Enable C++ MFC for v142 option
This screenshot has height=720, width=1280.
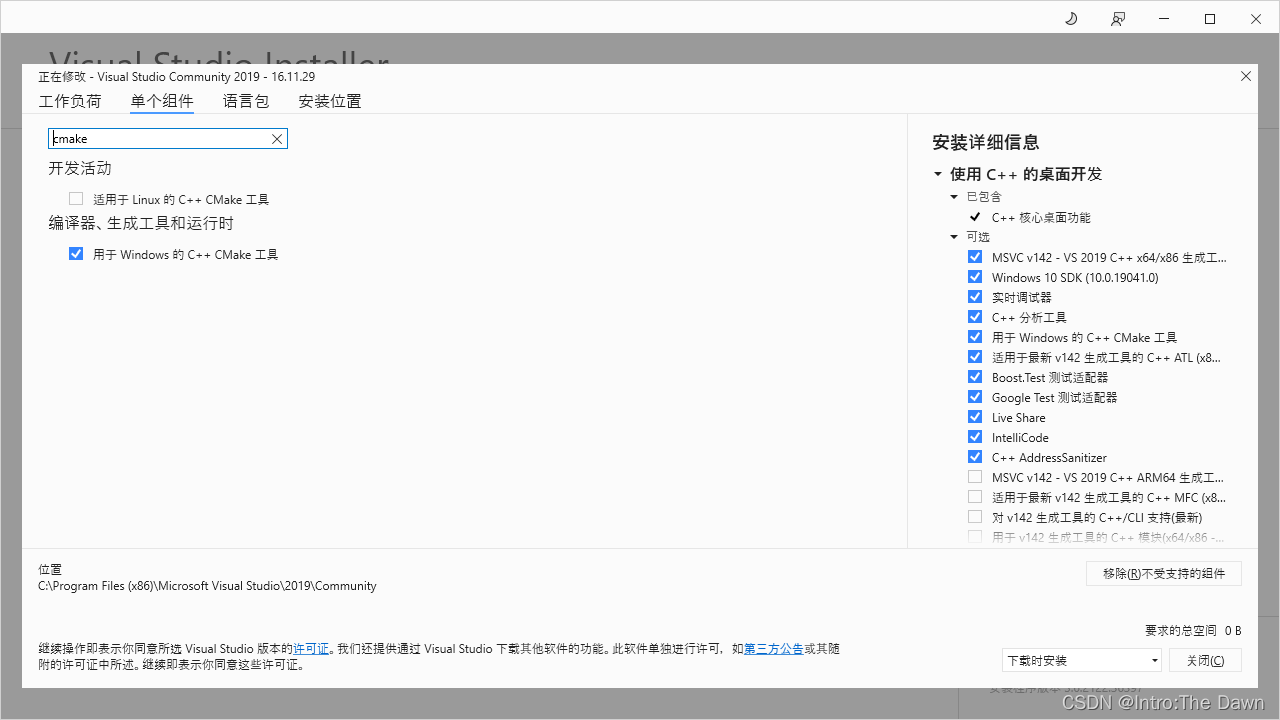click(975, 497)
